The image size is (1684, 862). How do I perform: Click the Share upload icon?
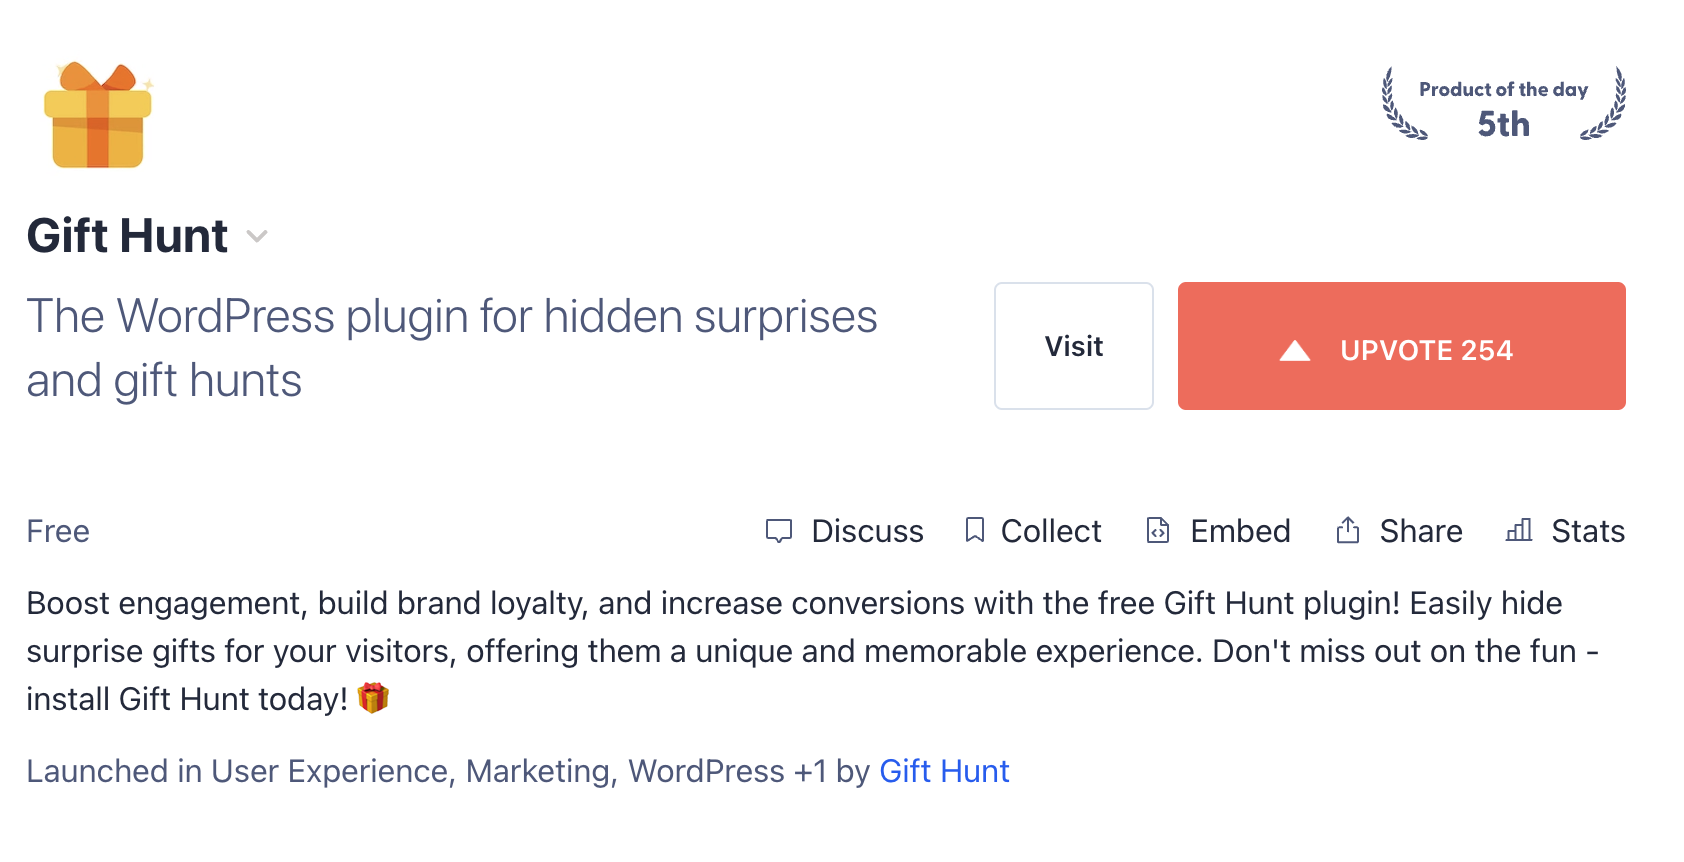pos(1348,530)
